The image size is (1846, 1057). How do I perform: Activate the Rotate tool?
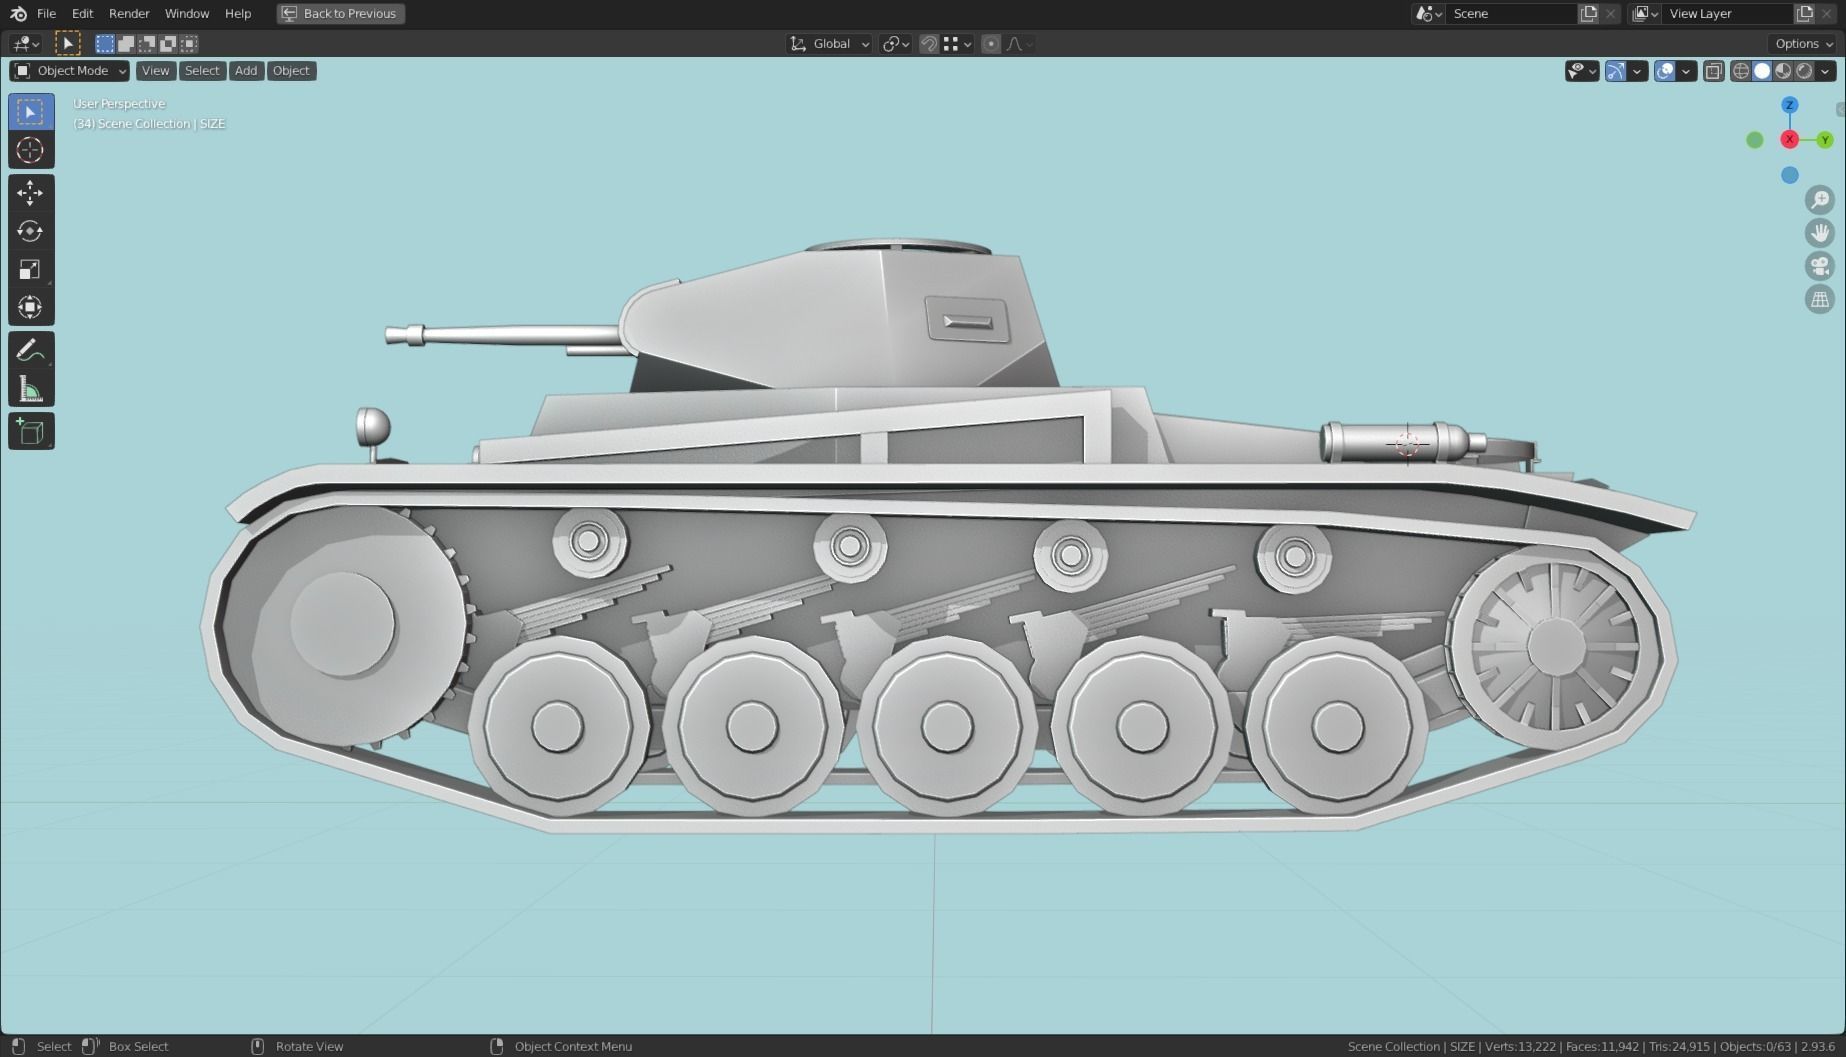coord(31,231)
